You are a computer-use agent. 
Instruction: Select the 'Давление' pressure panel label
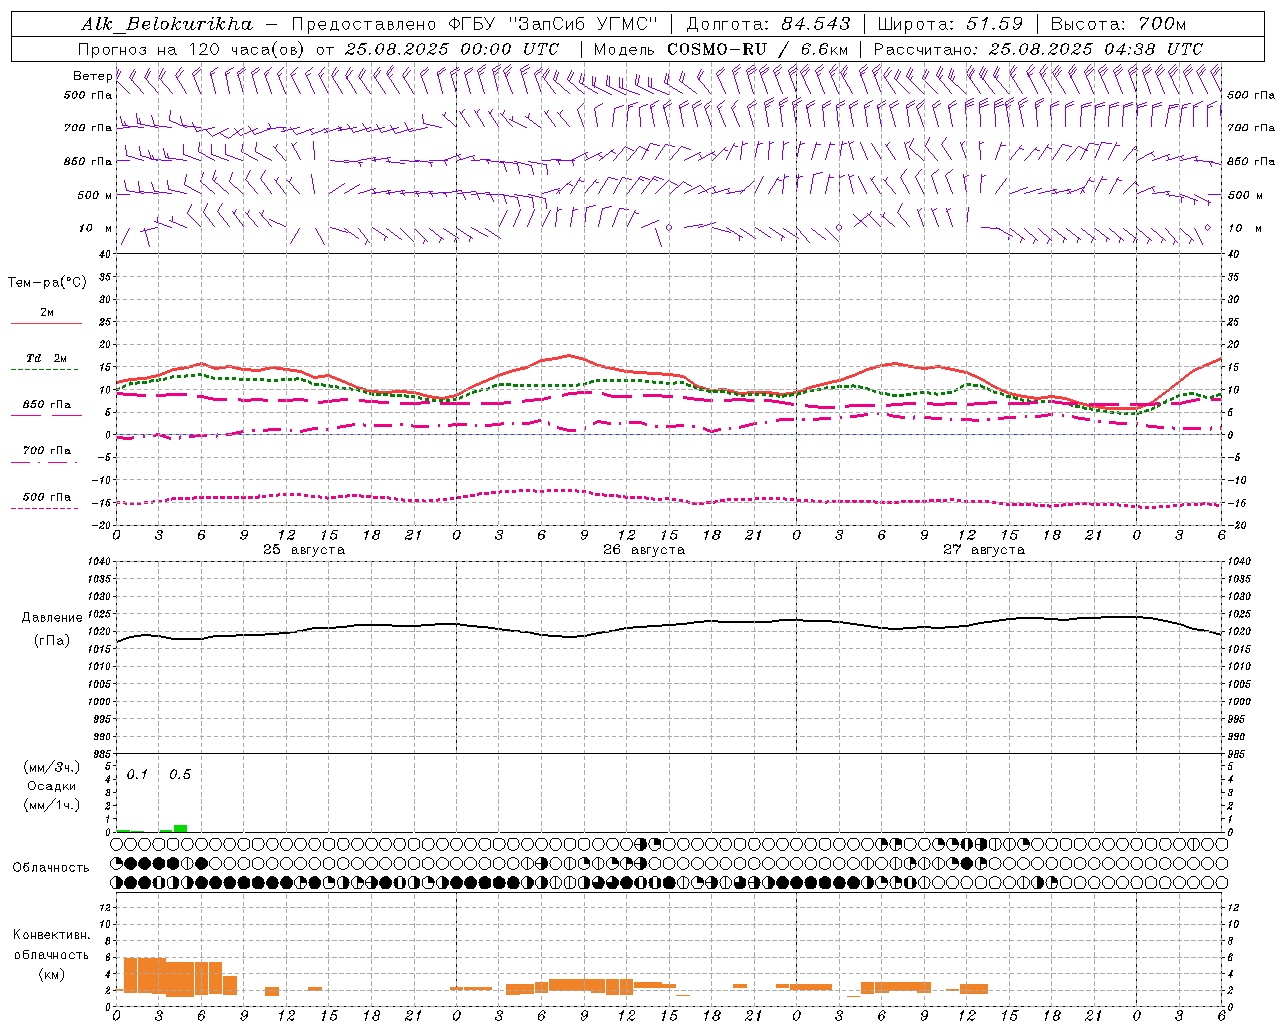pos(52,618)
